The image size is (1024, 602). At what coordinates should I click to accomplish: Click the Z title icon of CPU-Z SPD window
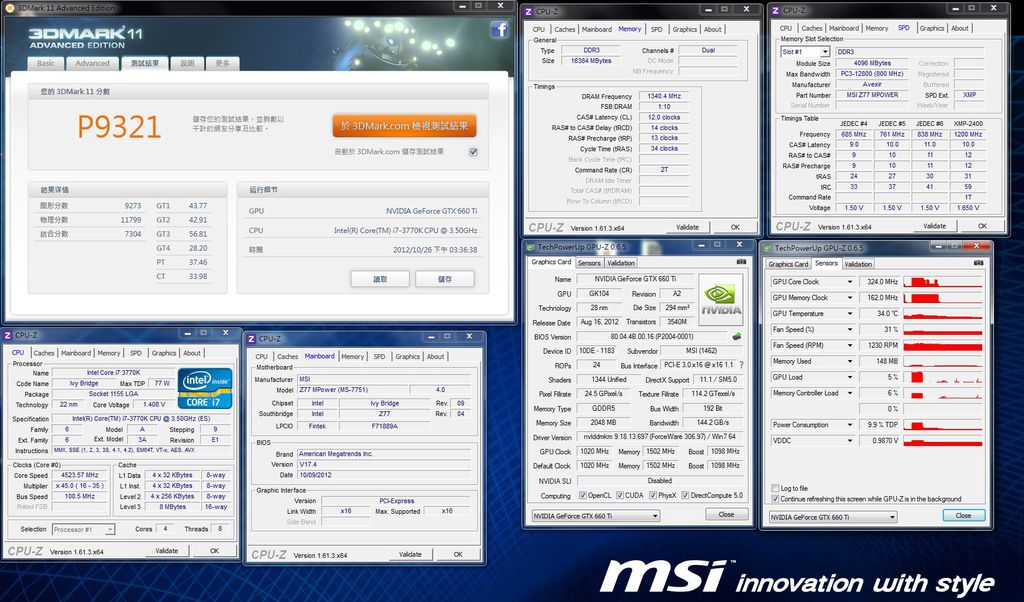click(776, 10)
